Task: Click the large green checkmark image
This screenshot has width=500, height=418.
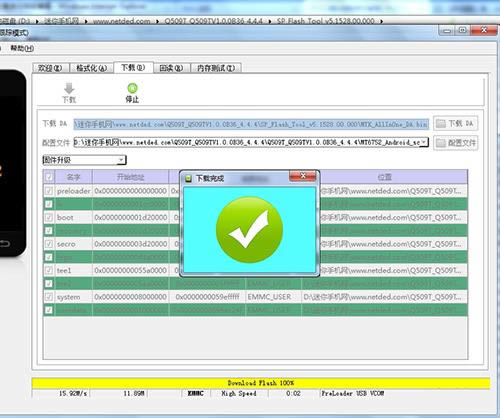Action: pos(249,230)
